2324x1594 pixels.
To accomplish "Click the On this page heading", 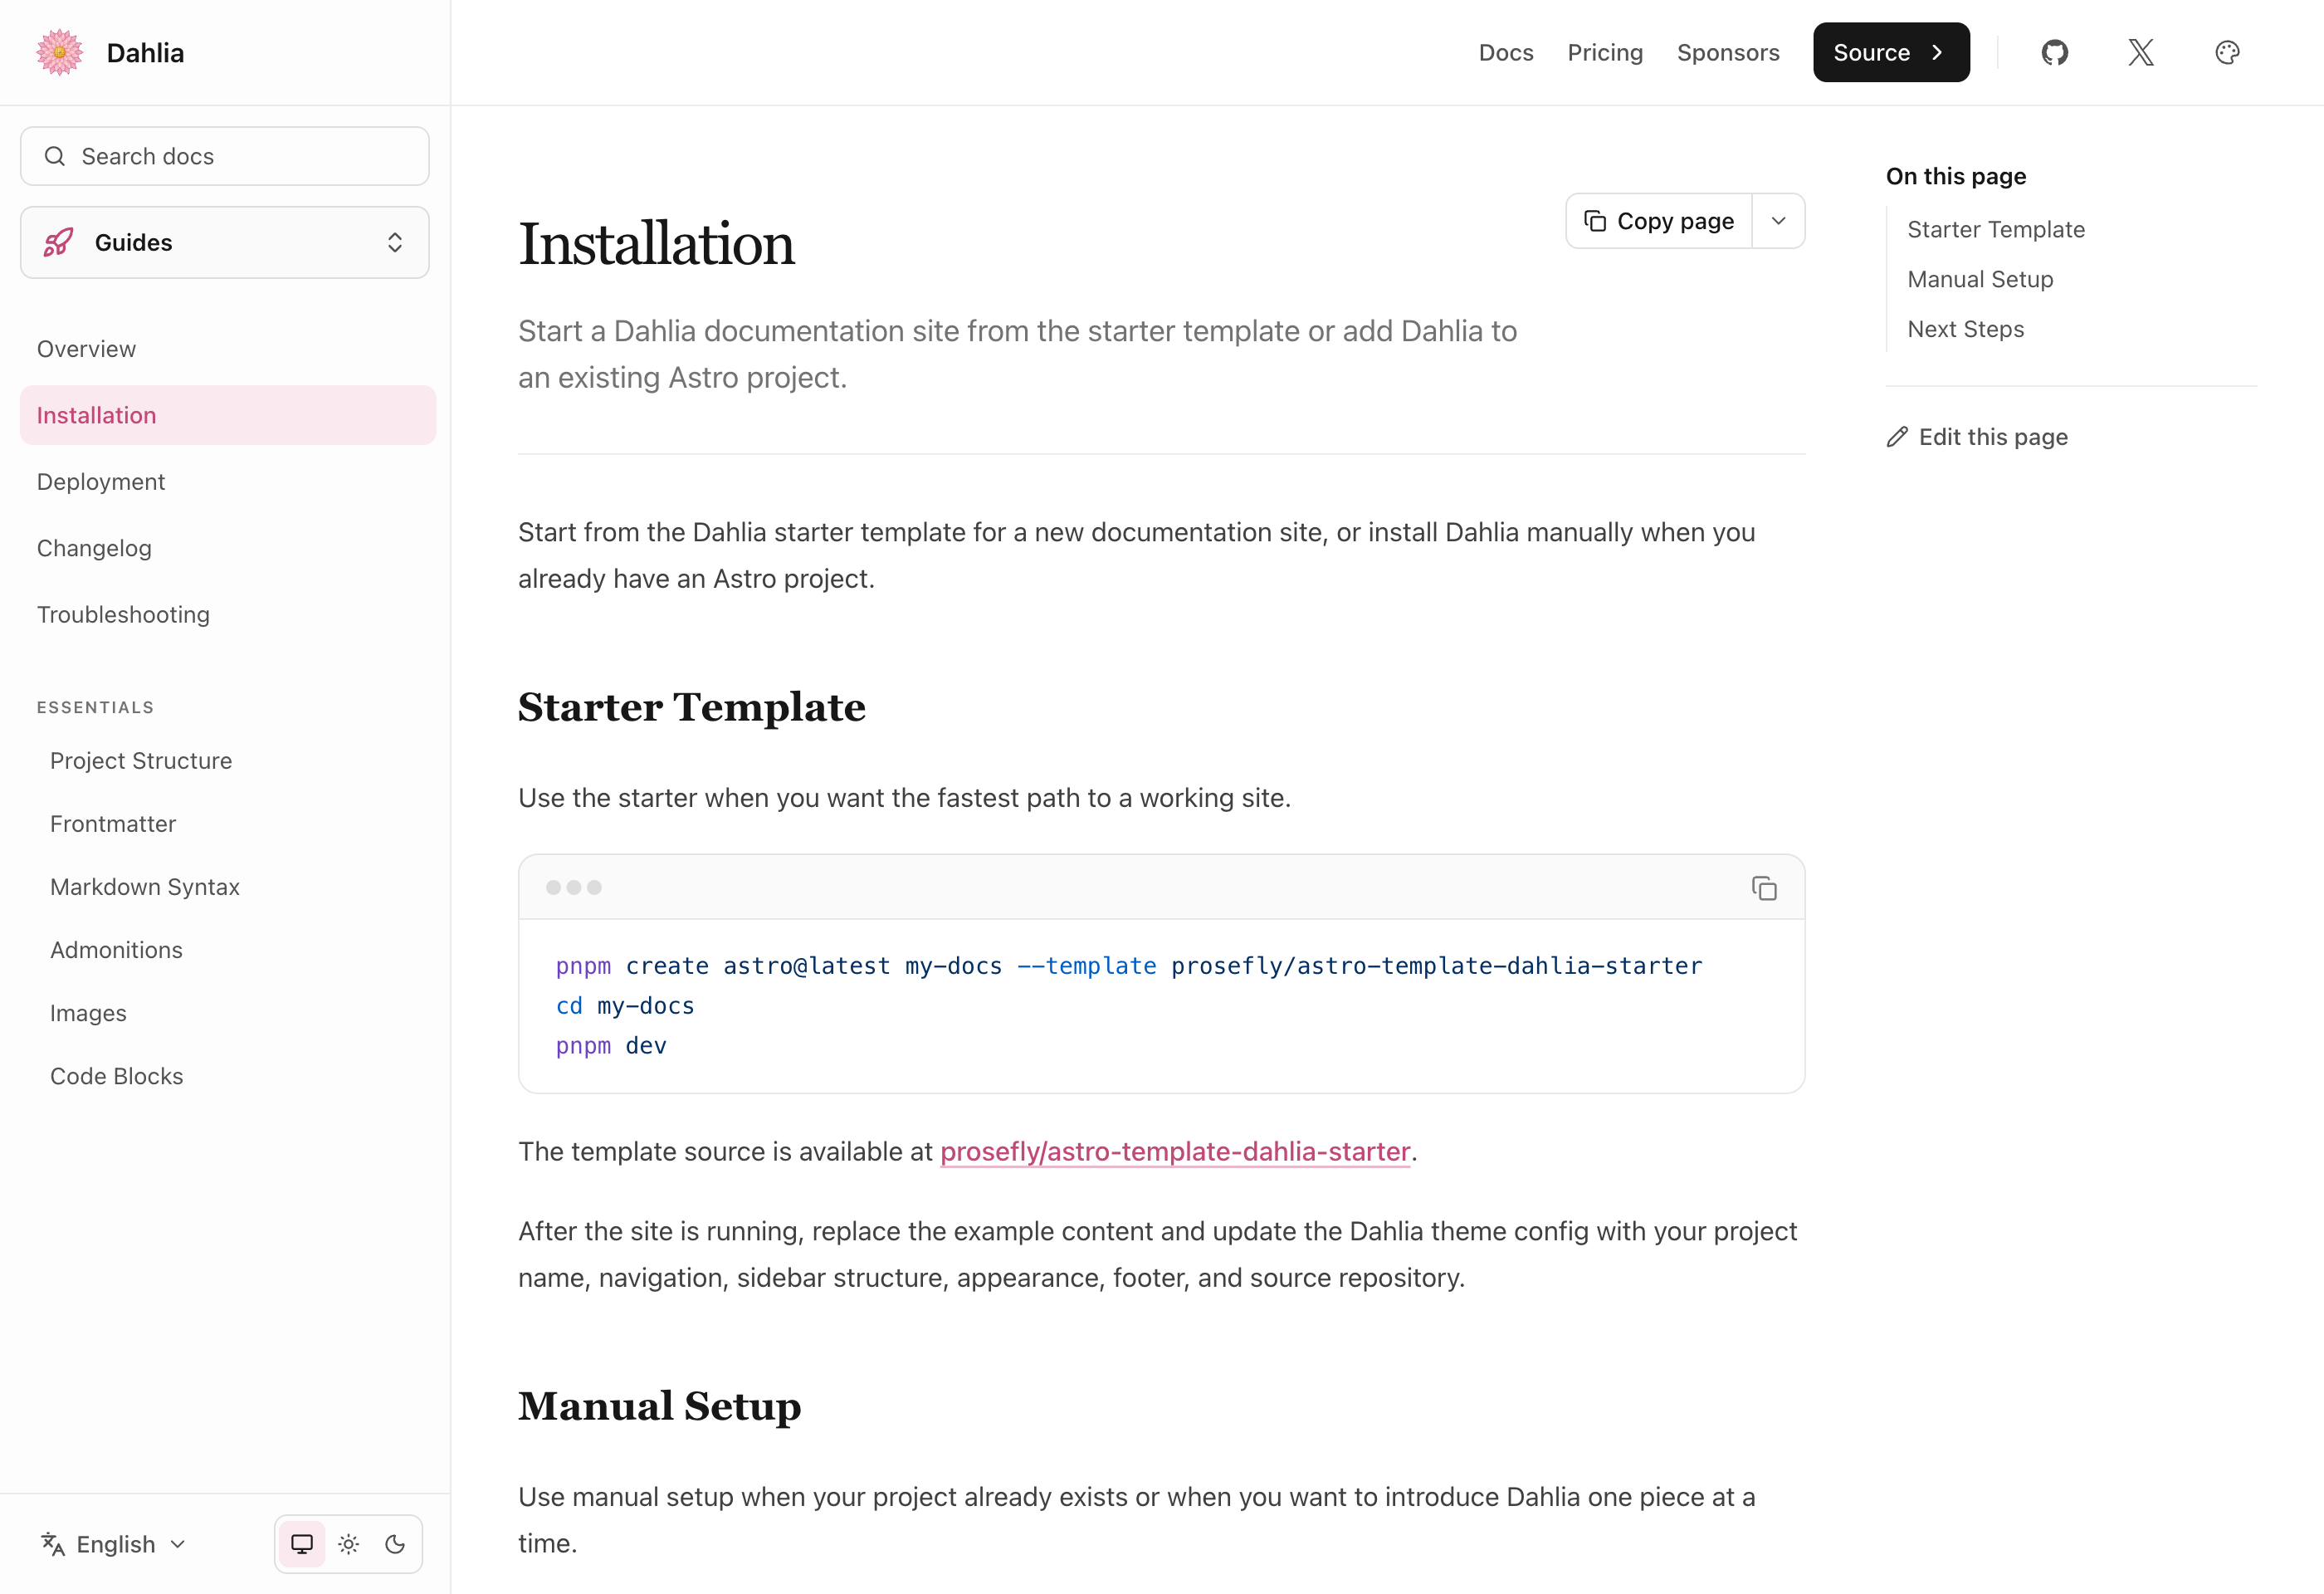I will (x=1956, y=176).
